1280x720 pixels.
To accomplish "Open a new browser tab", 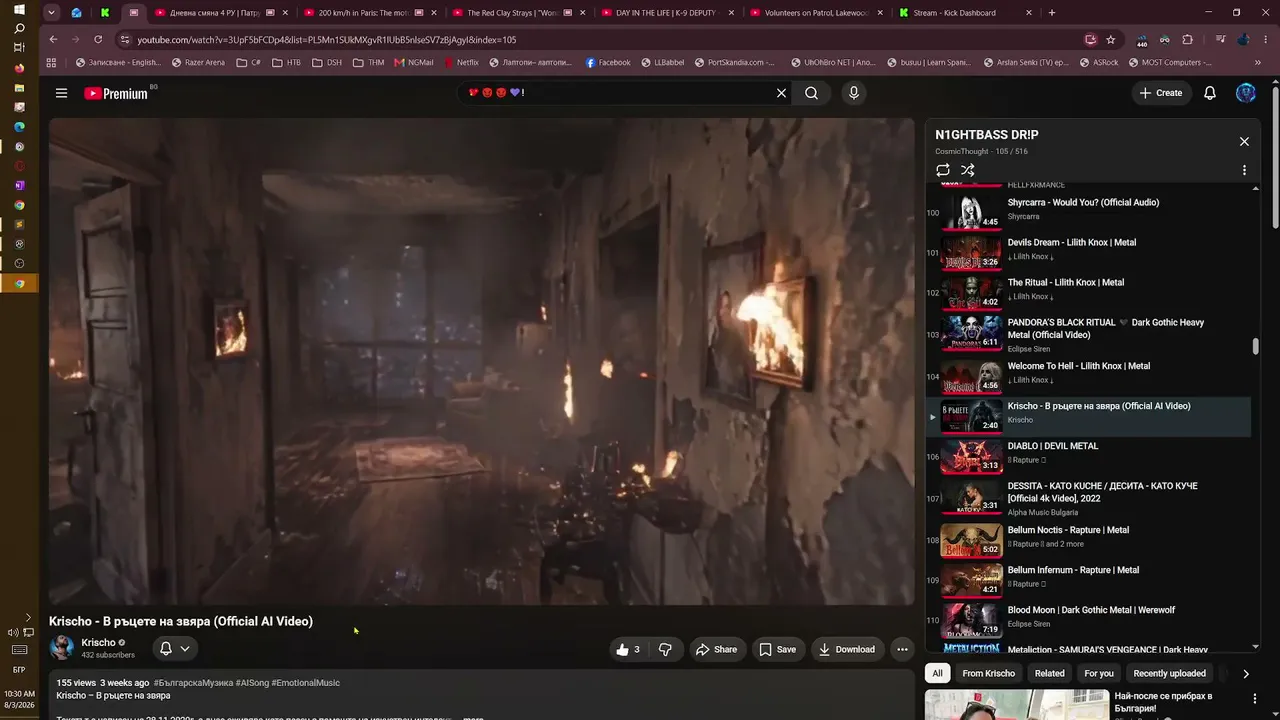I will 1051,13.
